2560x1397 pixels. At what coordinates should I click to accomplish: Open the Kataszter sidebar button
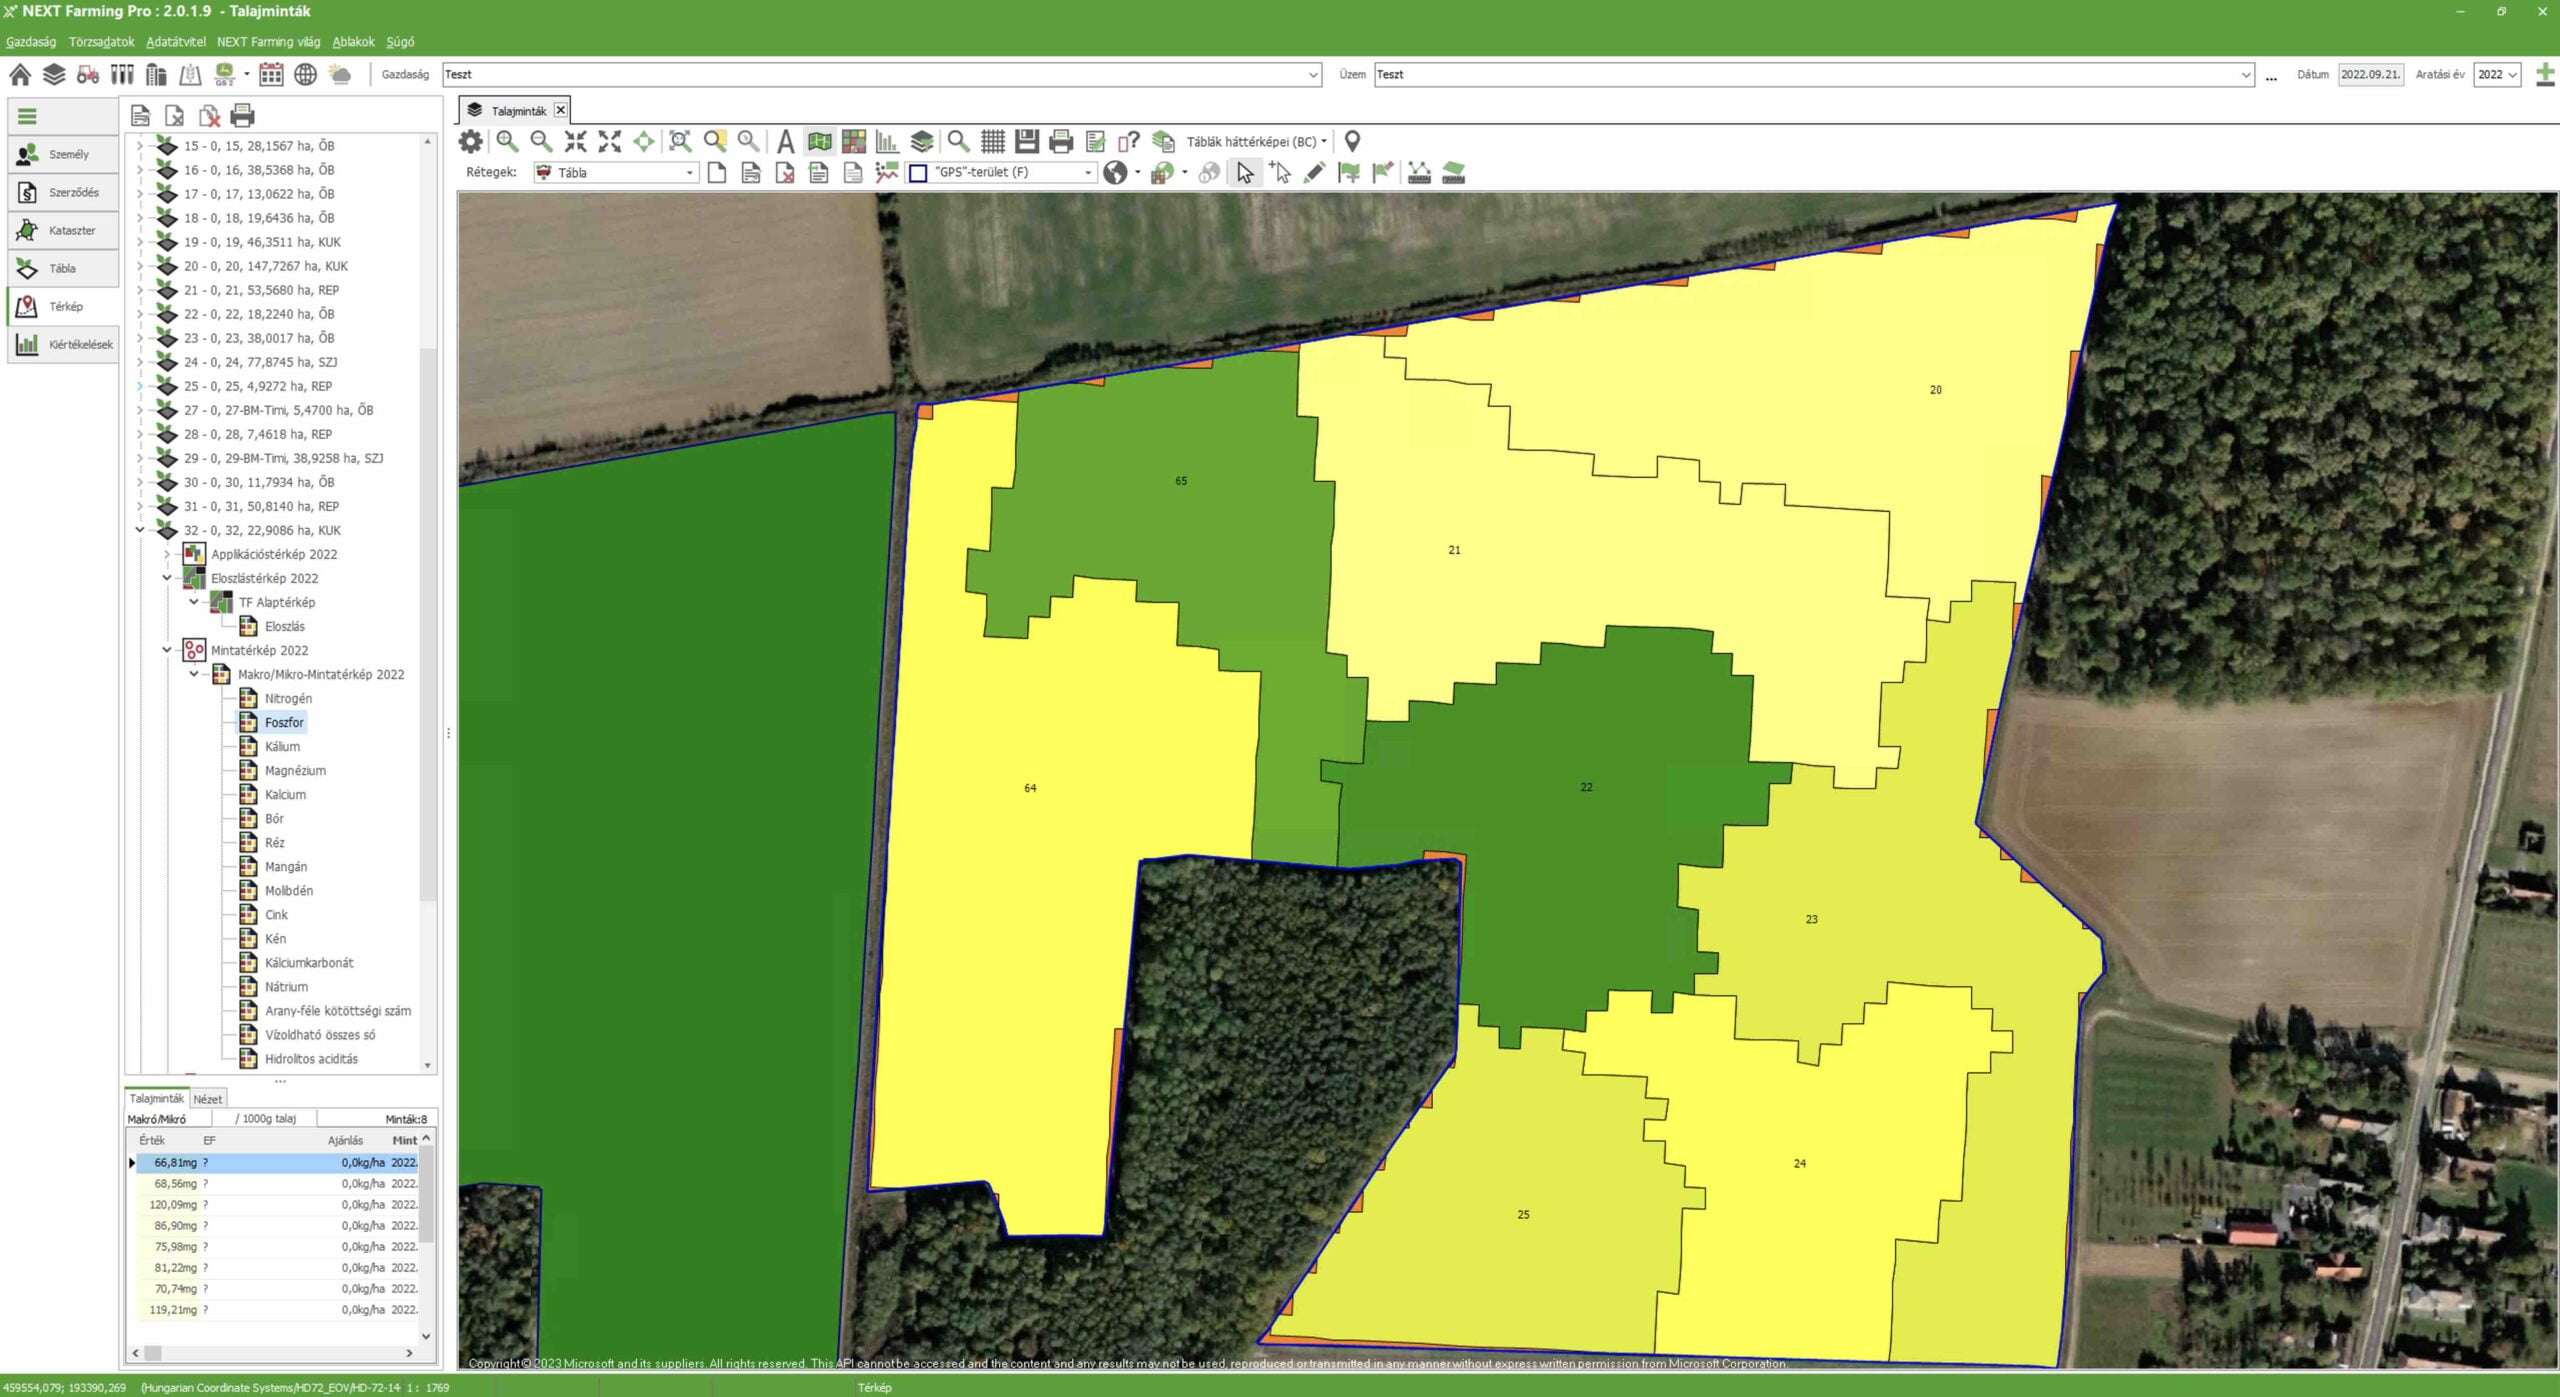click(62, 231)
